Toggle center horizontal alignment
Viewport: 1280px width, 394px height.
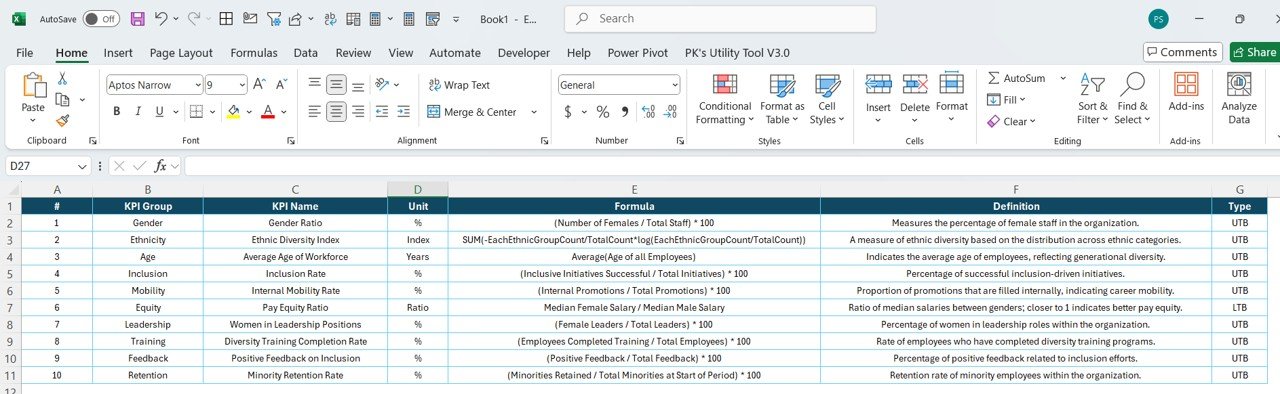336,112
